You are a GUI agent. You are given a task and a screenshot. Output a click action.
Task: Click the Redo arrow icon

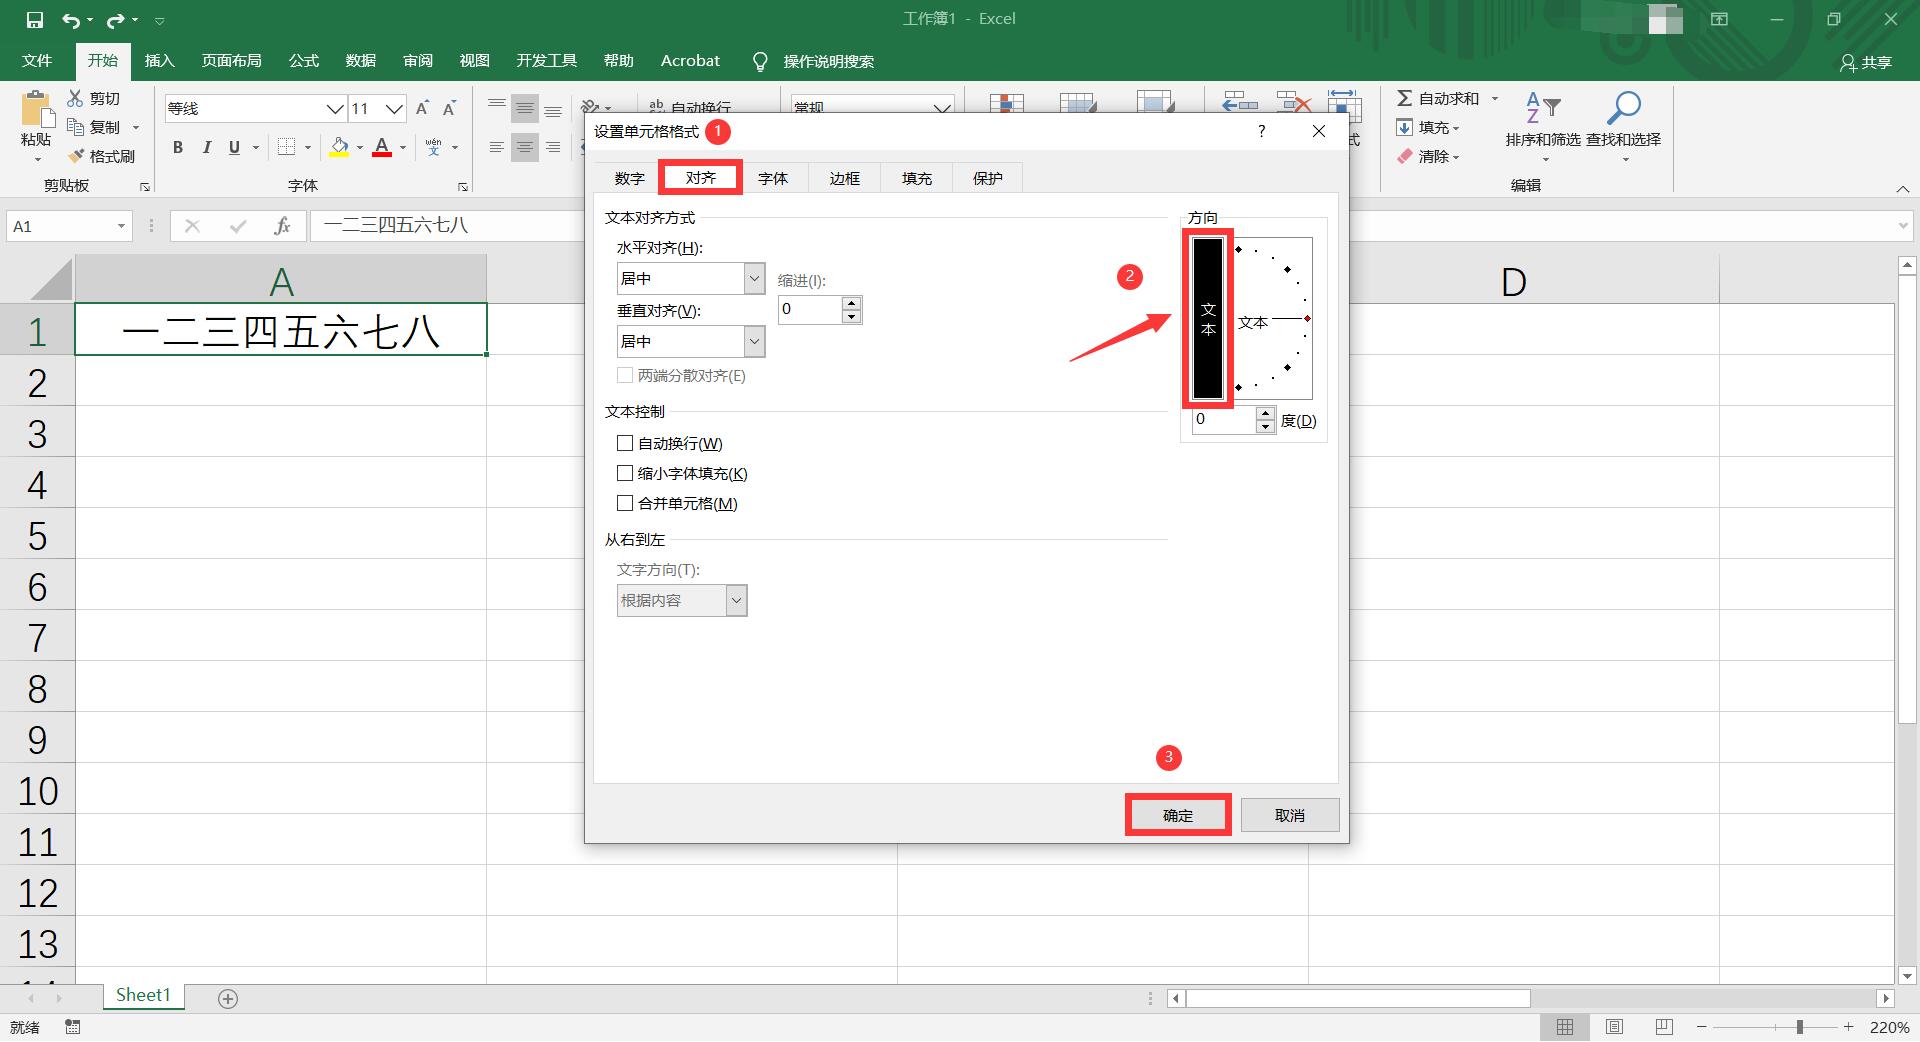[x=115, y=20]
